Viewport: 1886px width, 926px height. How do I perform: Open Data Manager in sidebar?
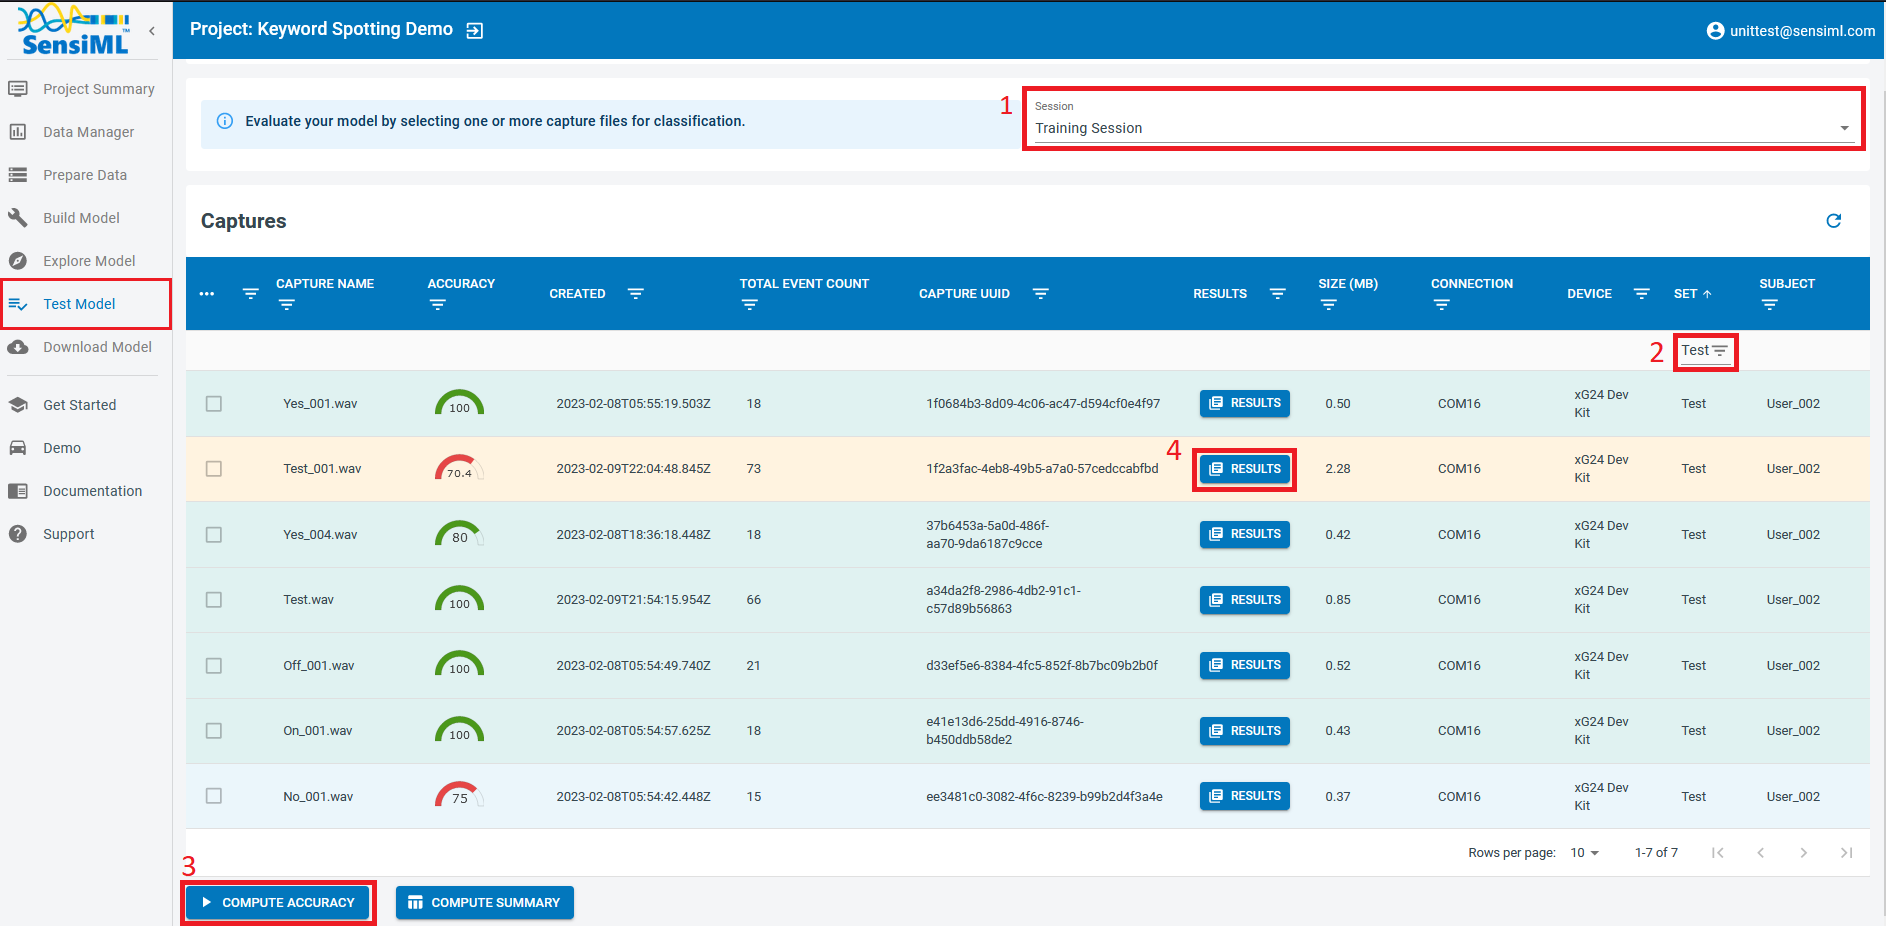point(86,132)
